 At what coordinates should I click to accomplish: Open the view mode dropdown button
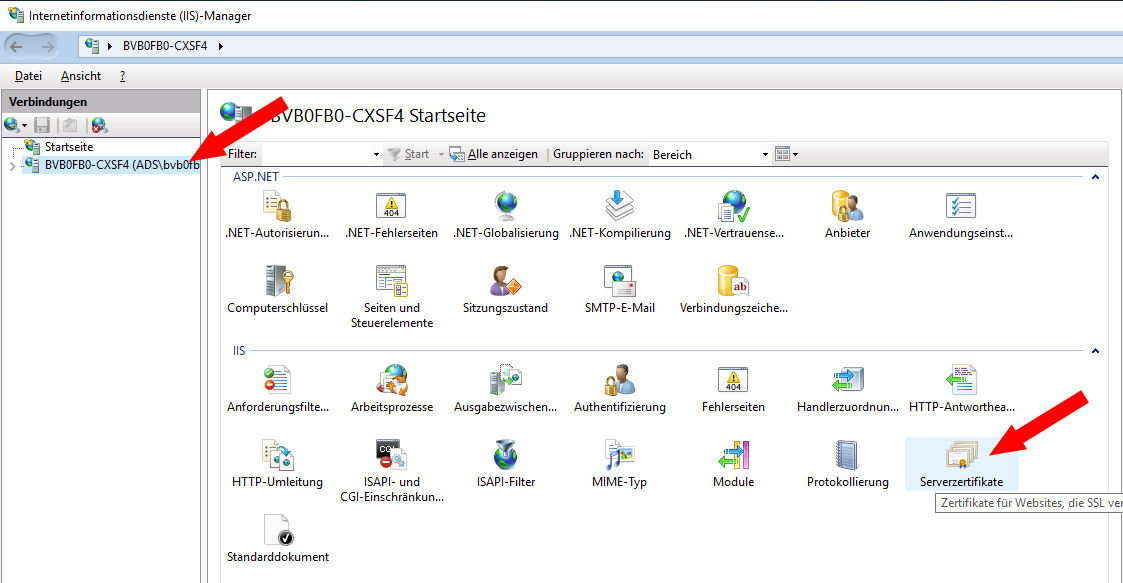coord(786,154)
